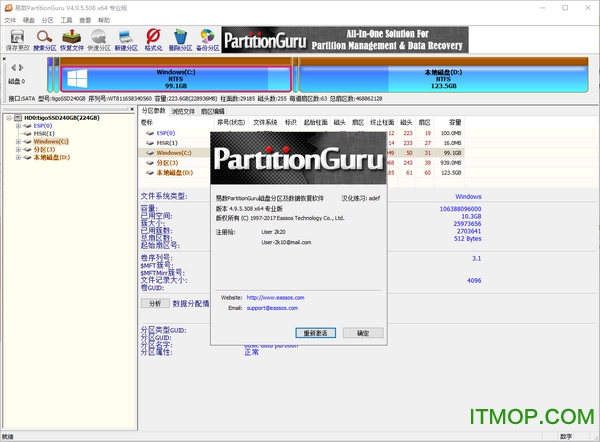Click the 本地磁盘(D:) drive icon in partition table
Image resolution: width=600 pixels, height=442 pixels.
tap(150, 173)
